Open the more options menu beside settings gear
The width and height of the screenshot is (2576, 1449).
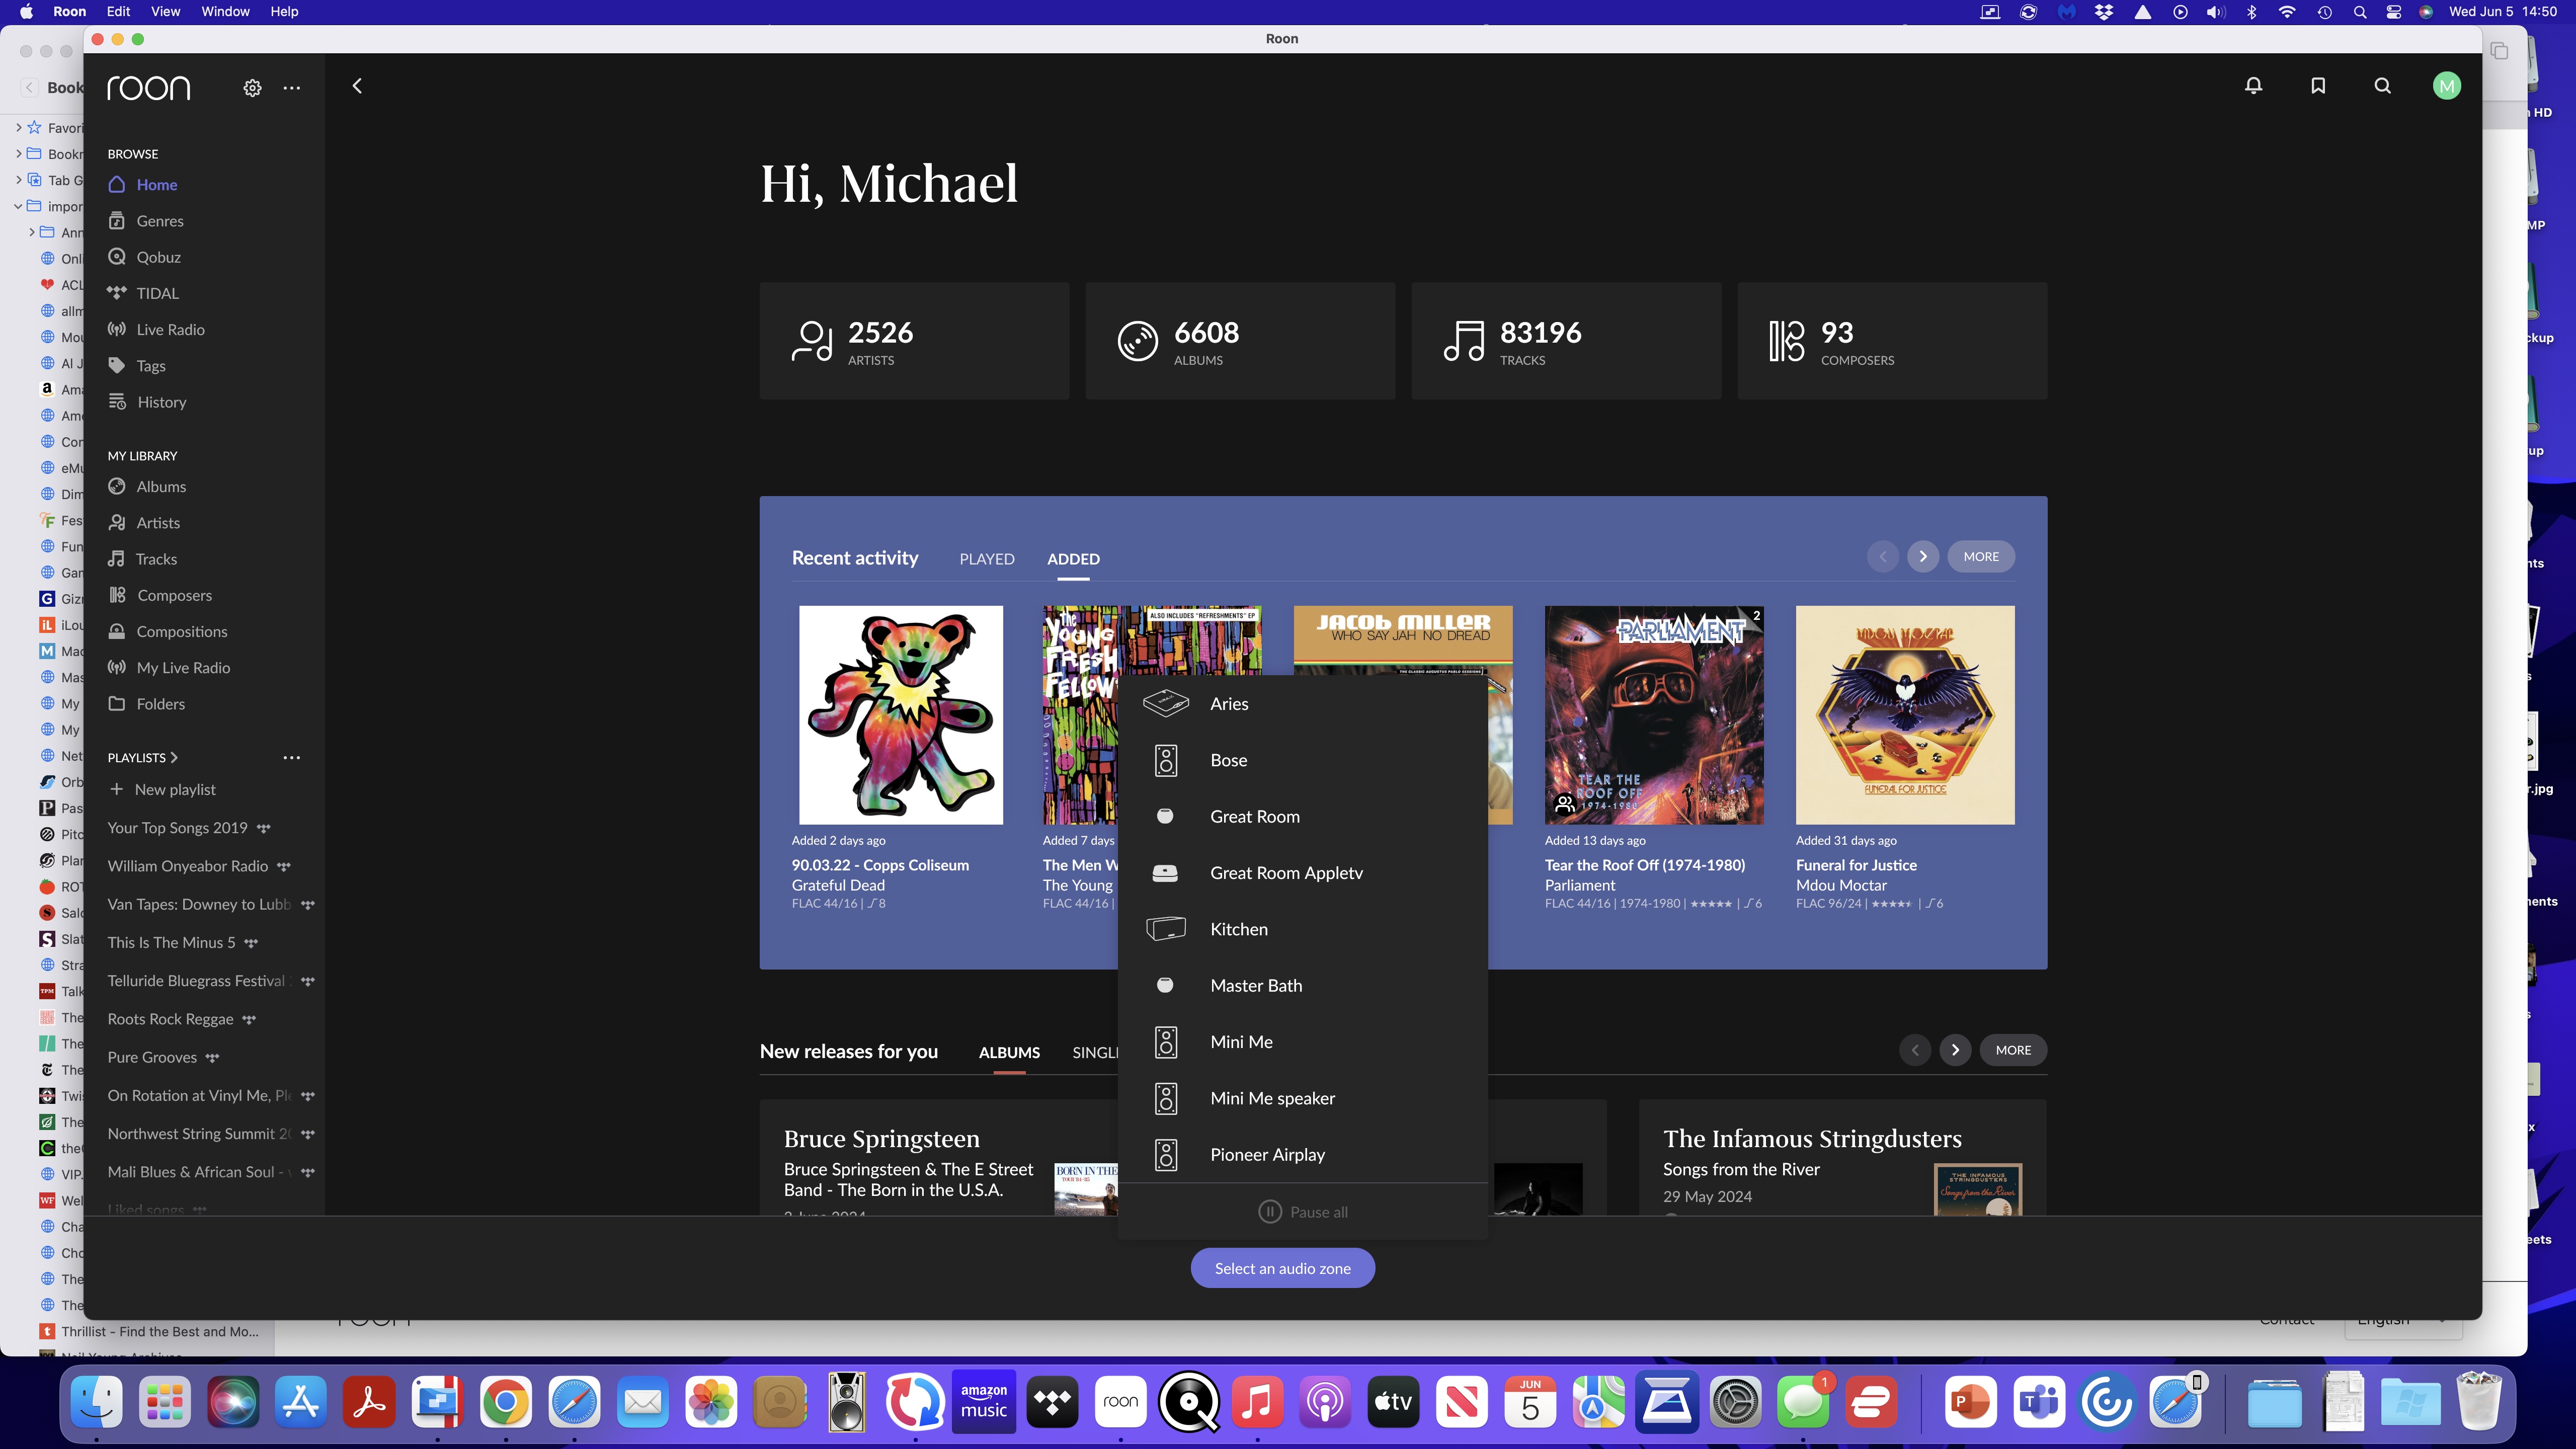291,88
